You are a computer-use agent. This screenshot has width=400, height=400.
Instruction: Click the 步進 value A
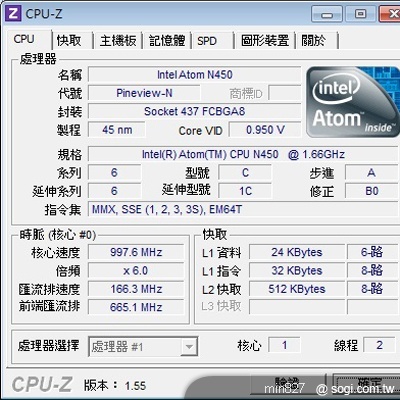click(372, 173)
